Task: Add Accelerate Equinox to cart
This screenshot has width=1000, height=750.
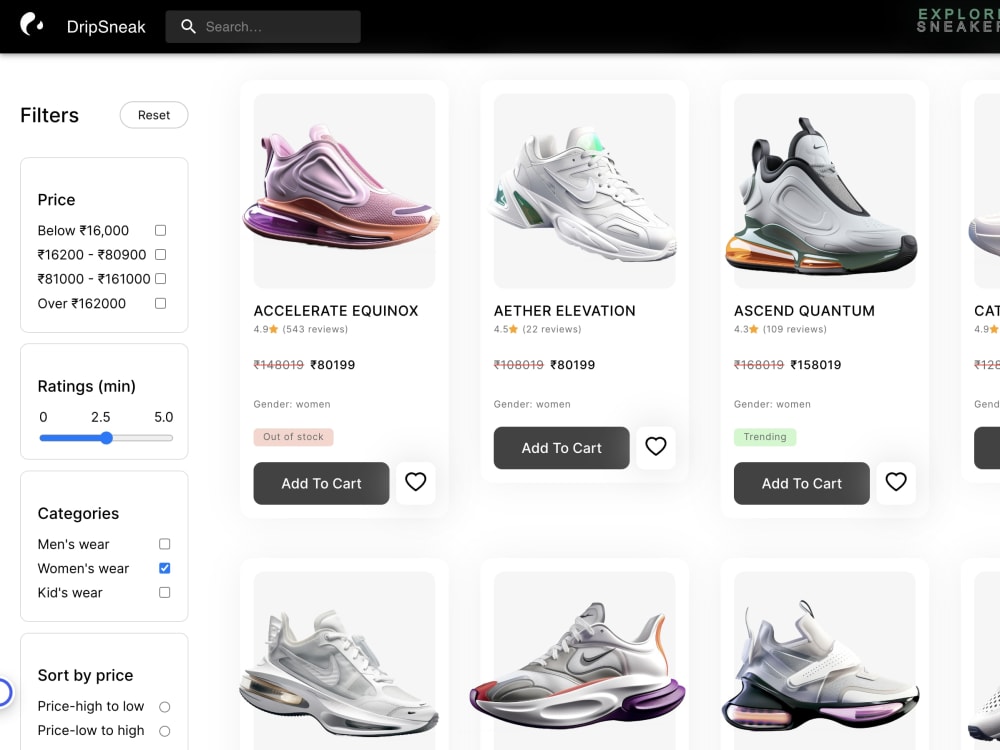Action: coord(321,483)
